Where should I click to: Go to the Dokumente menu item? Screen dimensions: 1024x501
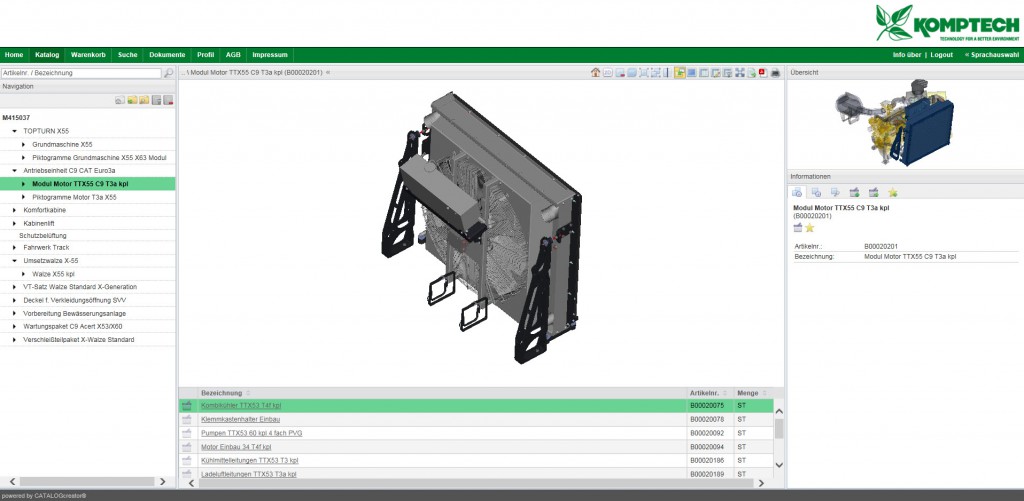(x=167, y=54)
